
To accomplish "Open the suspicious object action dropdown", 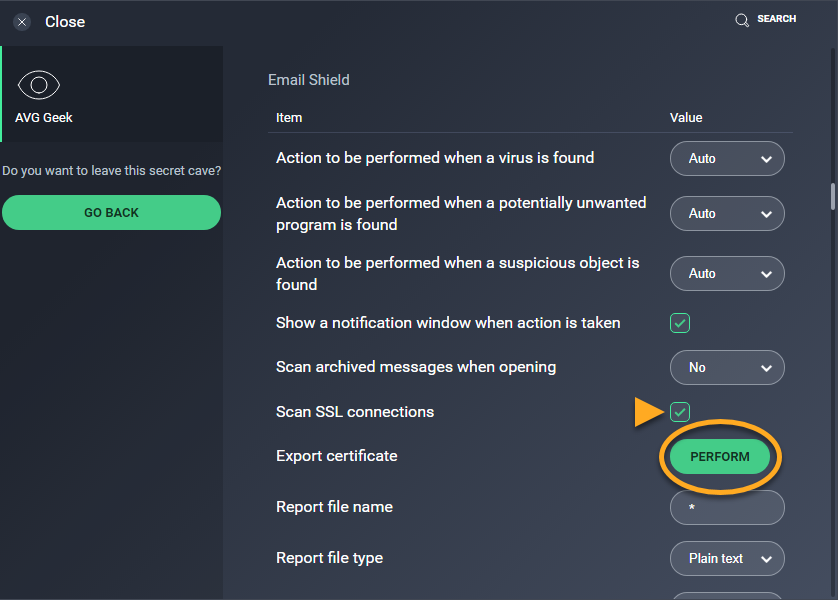I will 727,273.
